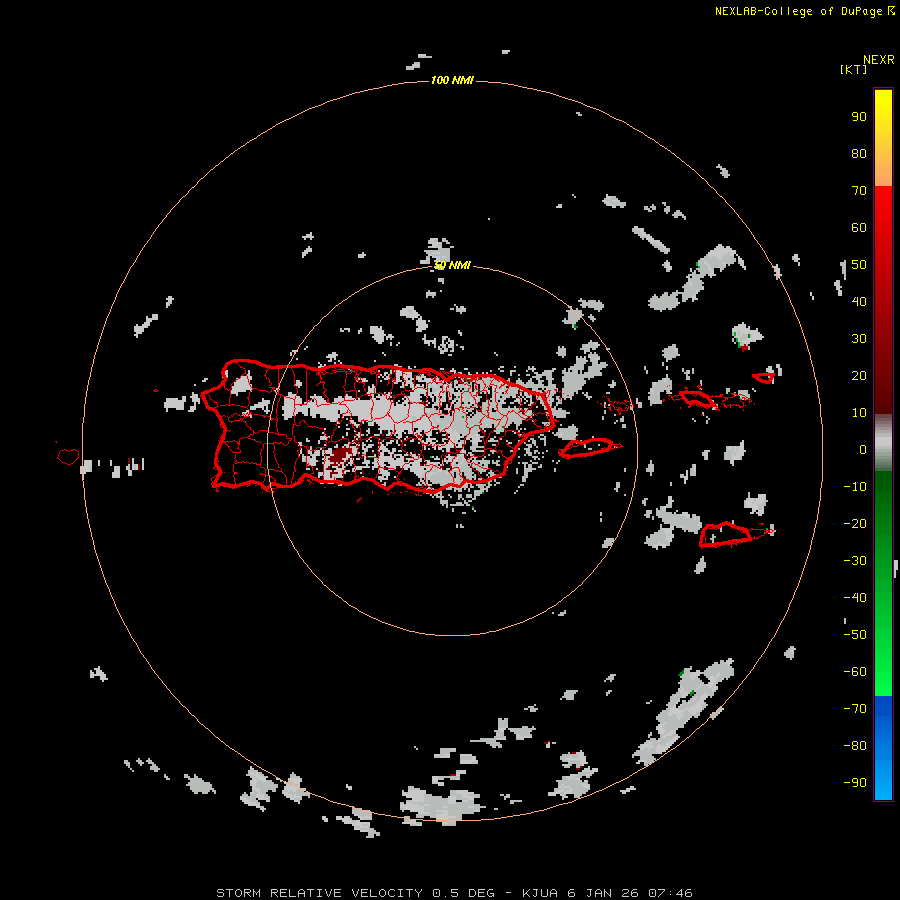Click the -30 knot tick label

coord(855,561)
